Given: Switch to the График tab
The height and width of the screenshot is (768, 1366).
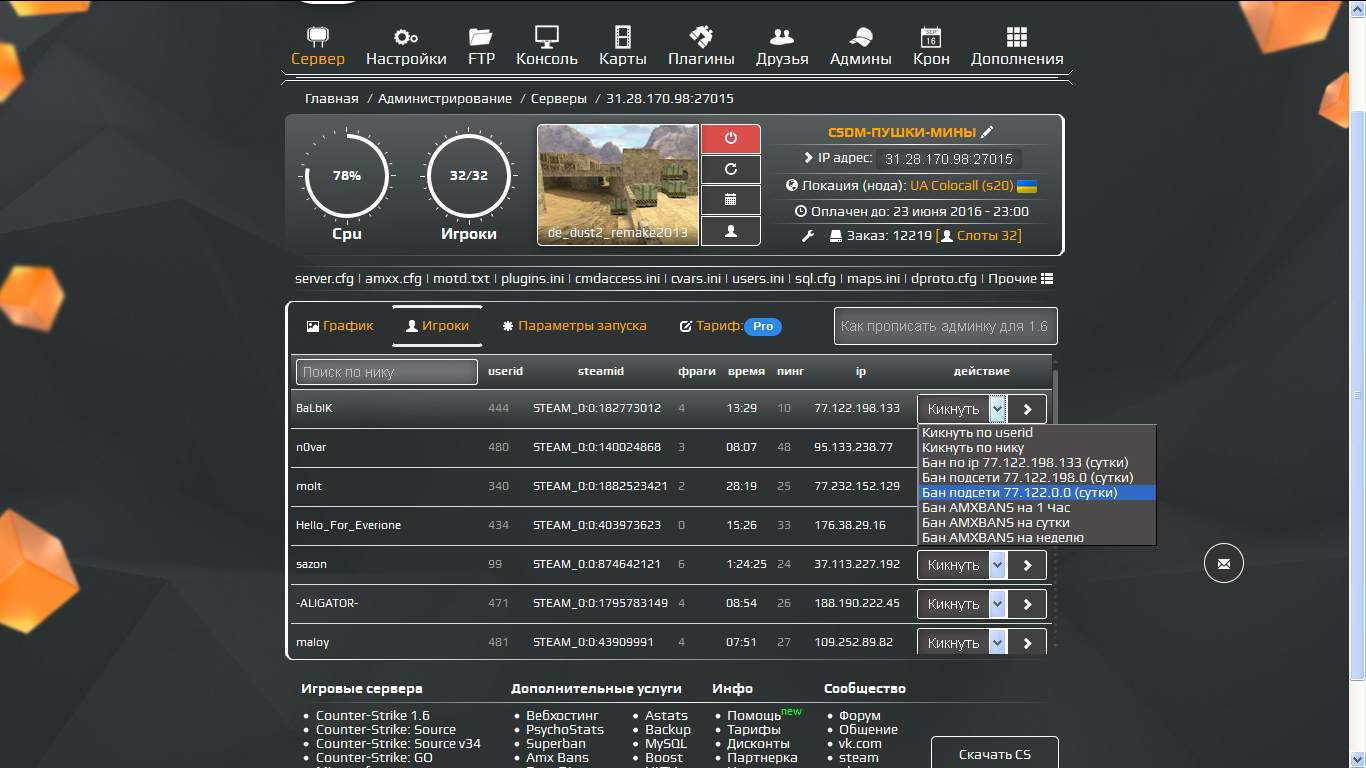Looking at the screenshot, I should point(340,326).
